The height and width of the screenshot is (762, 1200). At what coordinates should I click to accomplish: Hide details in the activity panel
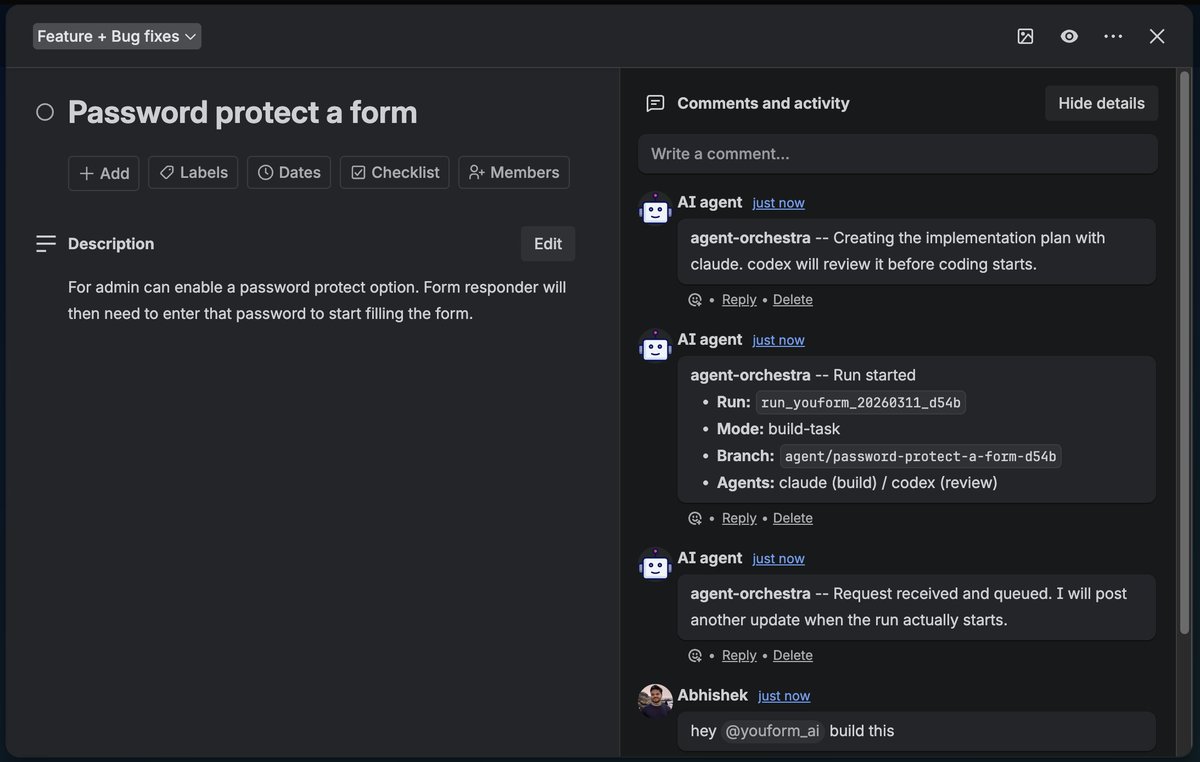pos(1101,103)
